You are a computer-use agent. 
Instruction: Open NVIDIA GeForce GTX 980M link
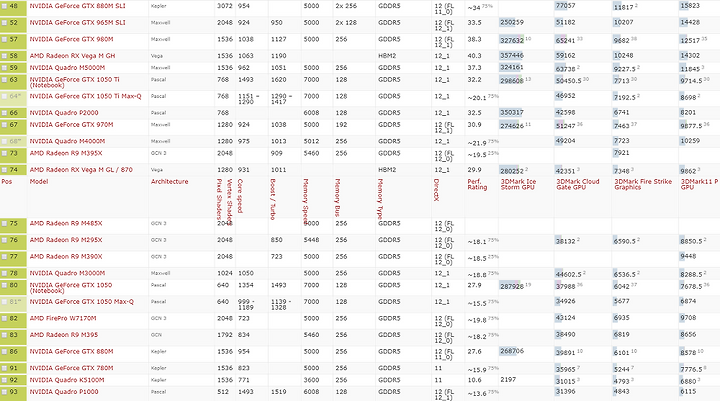click(71, 39)
